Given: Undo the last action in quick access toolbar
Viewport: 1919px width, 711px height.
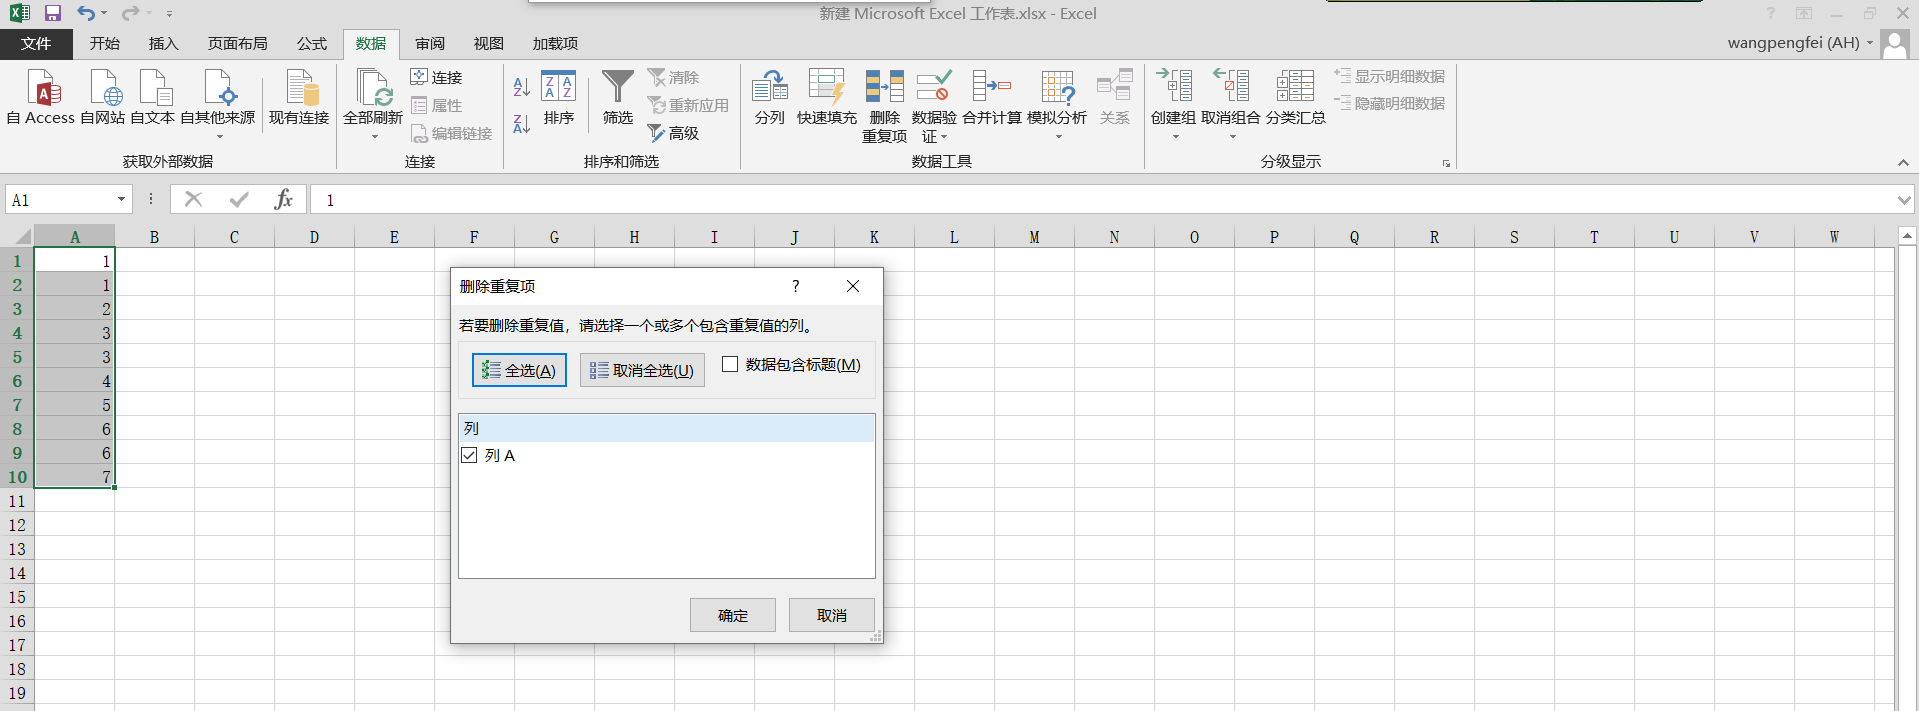Looking at the screenshot, I should [x=86, y=13].
